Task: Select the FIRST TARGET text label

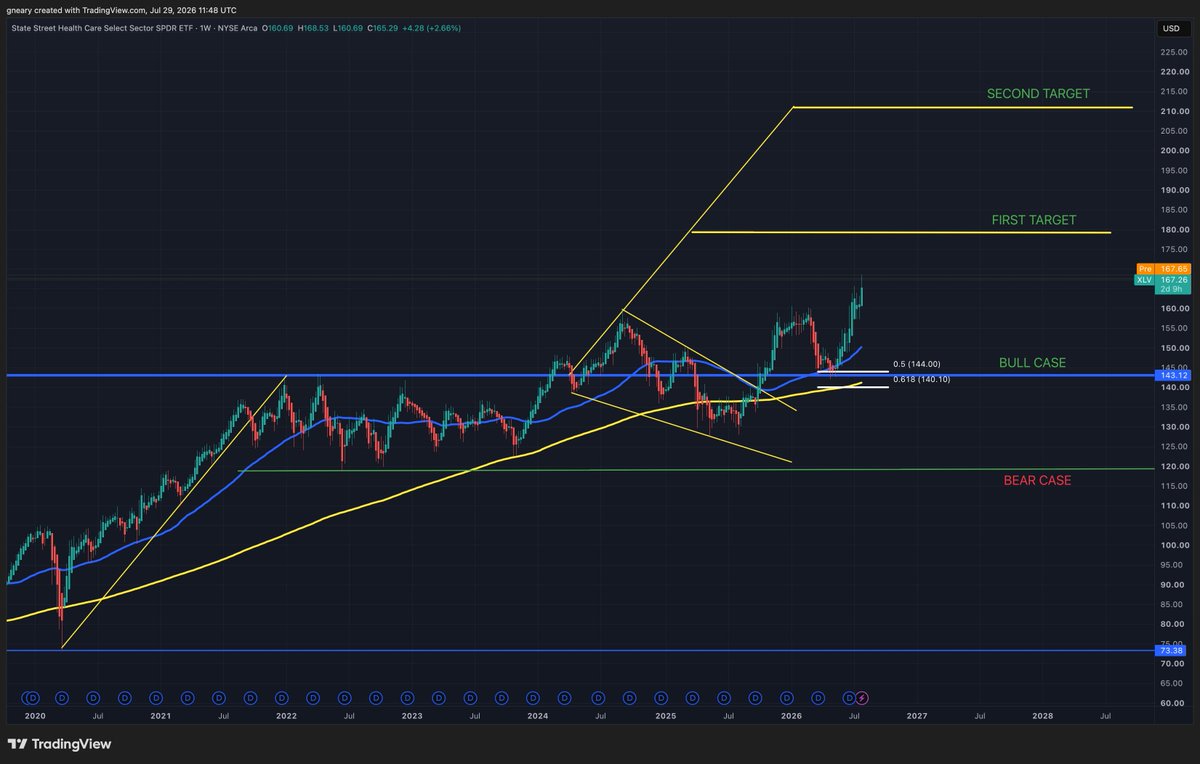Action: [1034, 220]
